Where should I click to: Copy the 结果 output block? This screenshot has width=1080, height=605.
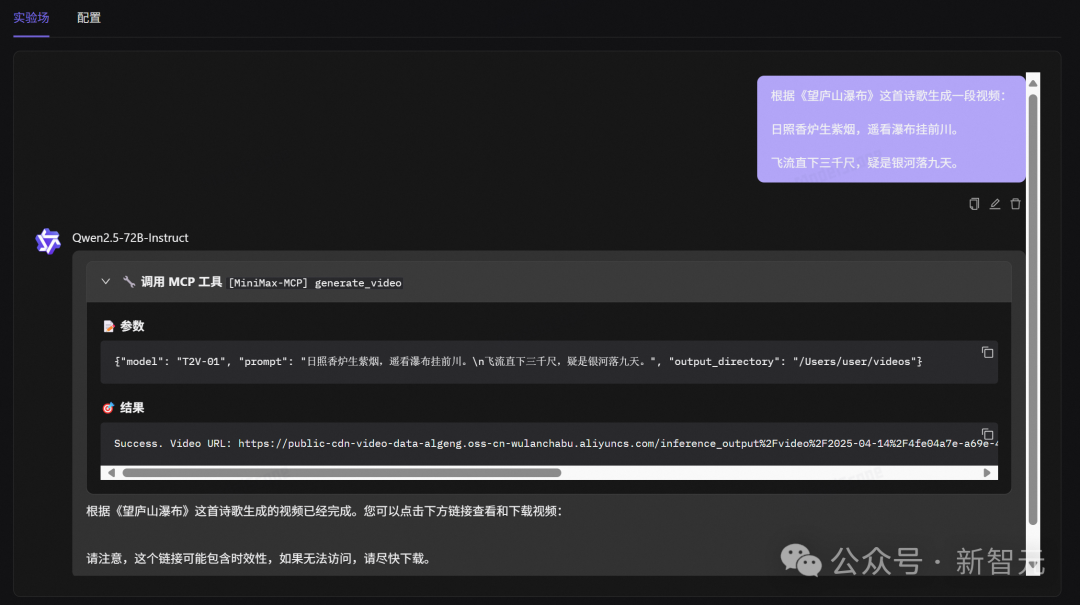click(x=987, y=434)
